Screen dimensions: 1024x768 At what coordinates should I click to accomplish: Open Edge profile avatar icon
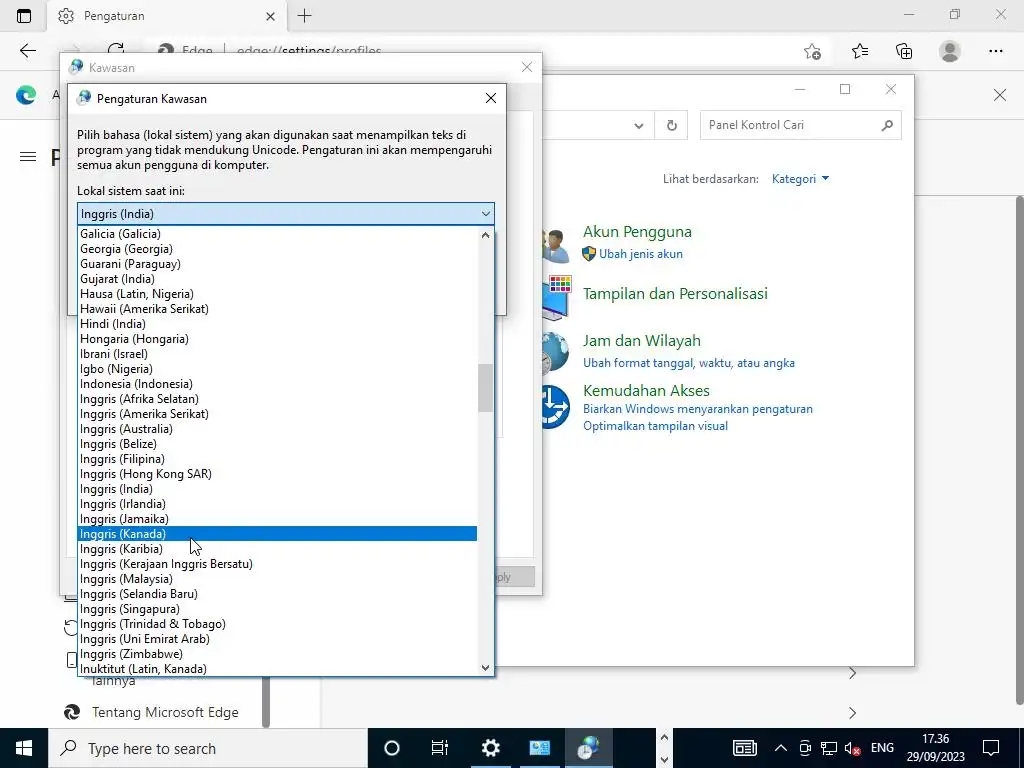coord(950,51)
